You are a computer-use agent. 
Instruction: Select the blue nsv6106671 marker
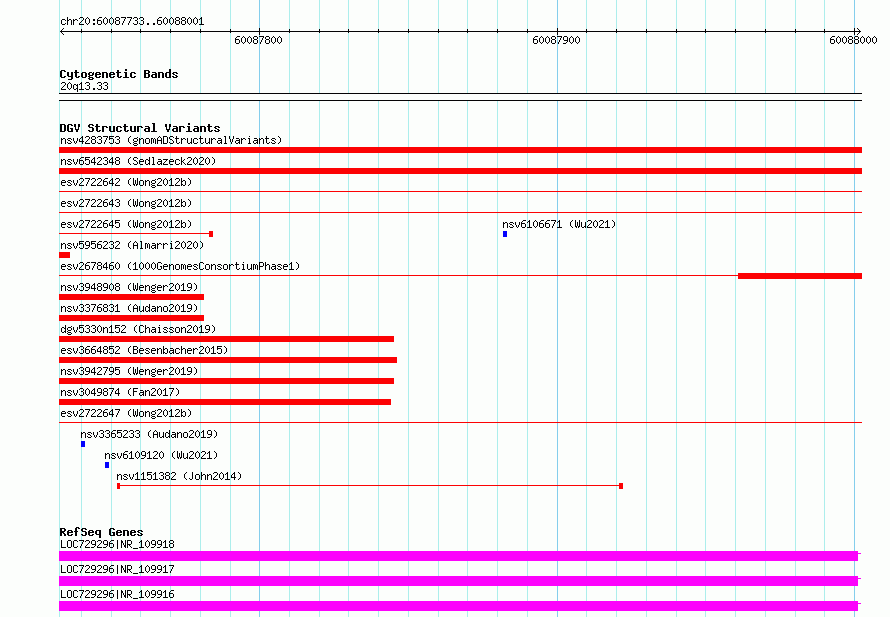[505, 234]
